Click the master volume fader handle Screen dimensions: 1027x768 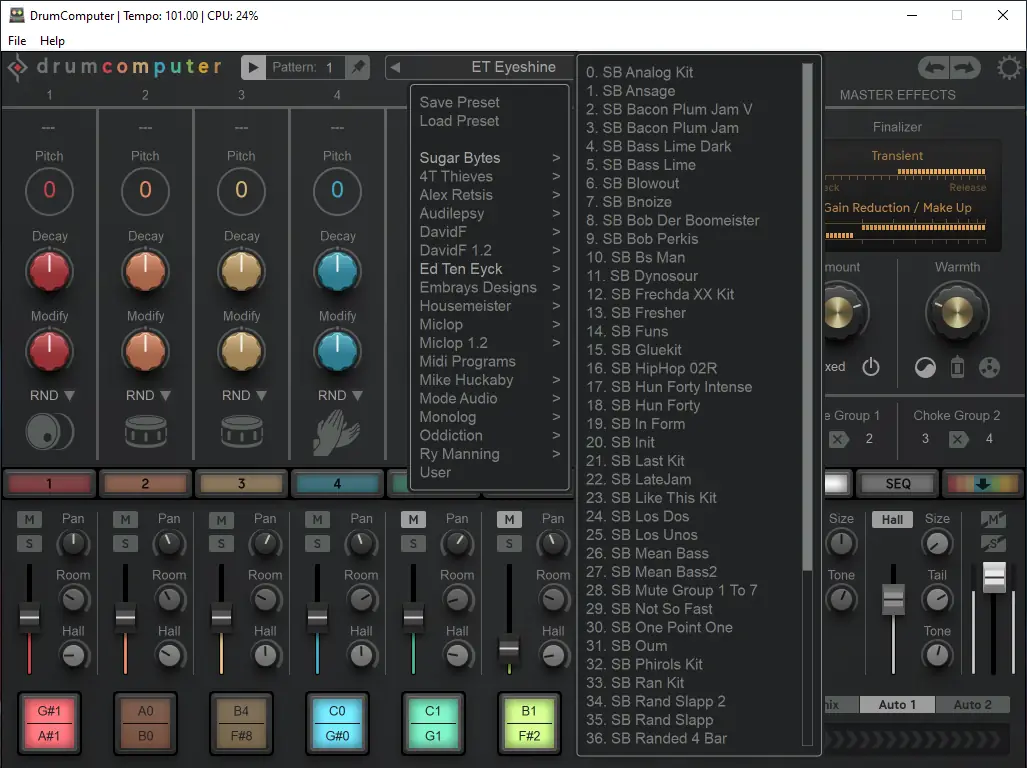(994, 577)
